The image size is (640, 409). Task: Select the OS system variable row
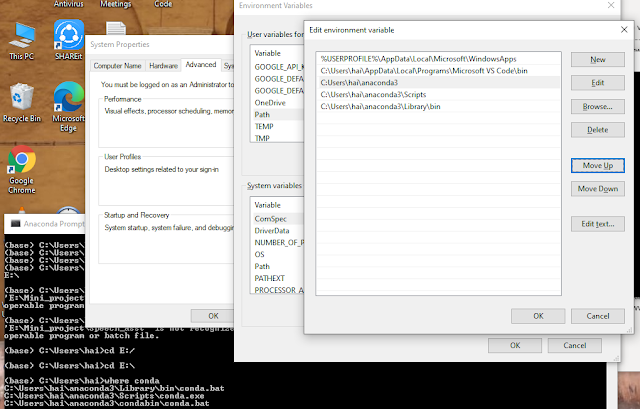[278, 254]
